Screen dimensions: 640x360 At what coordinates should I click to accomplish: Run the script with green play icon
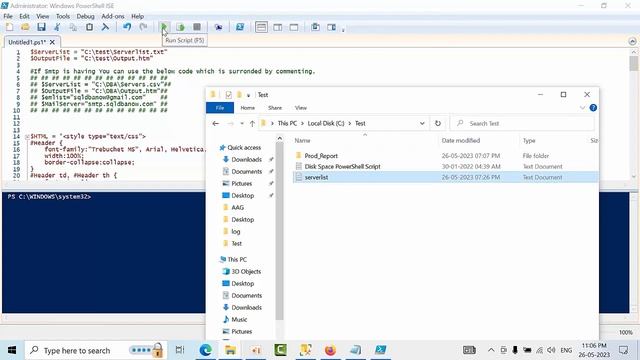pos(164,27)
